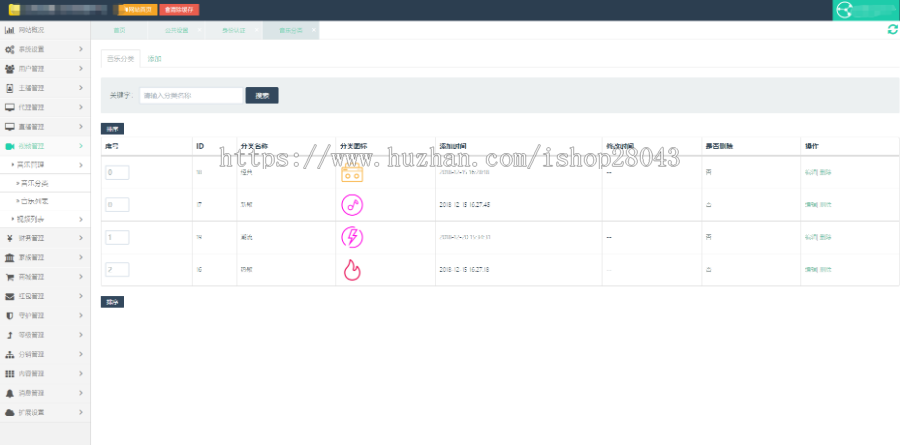Click the lightning bolt category icon thumbnail
The image size is (900, 445).
tap(352, 237)
